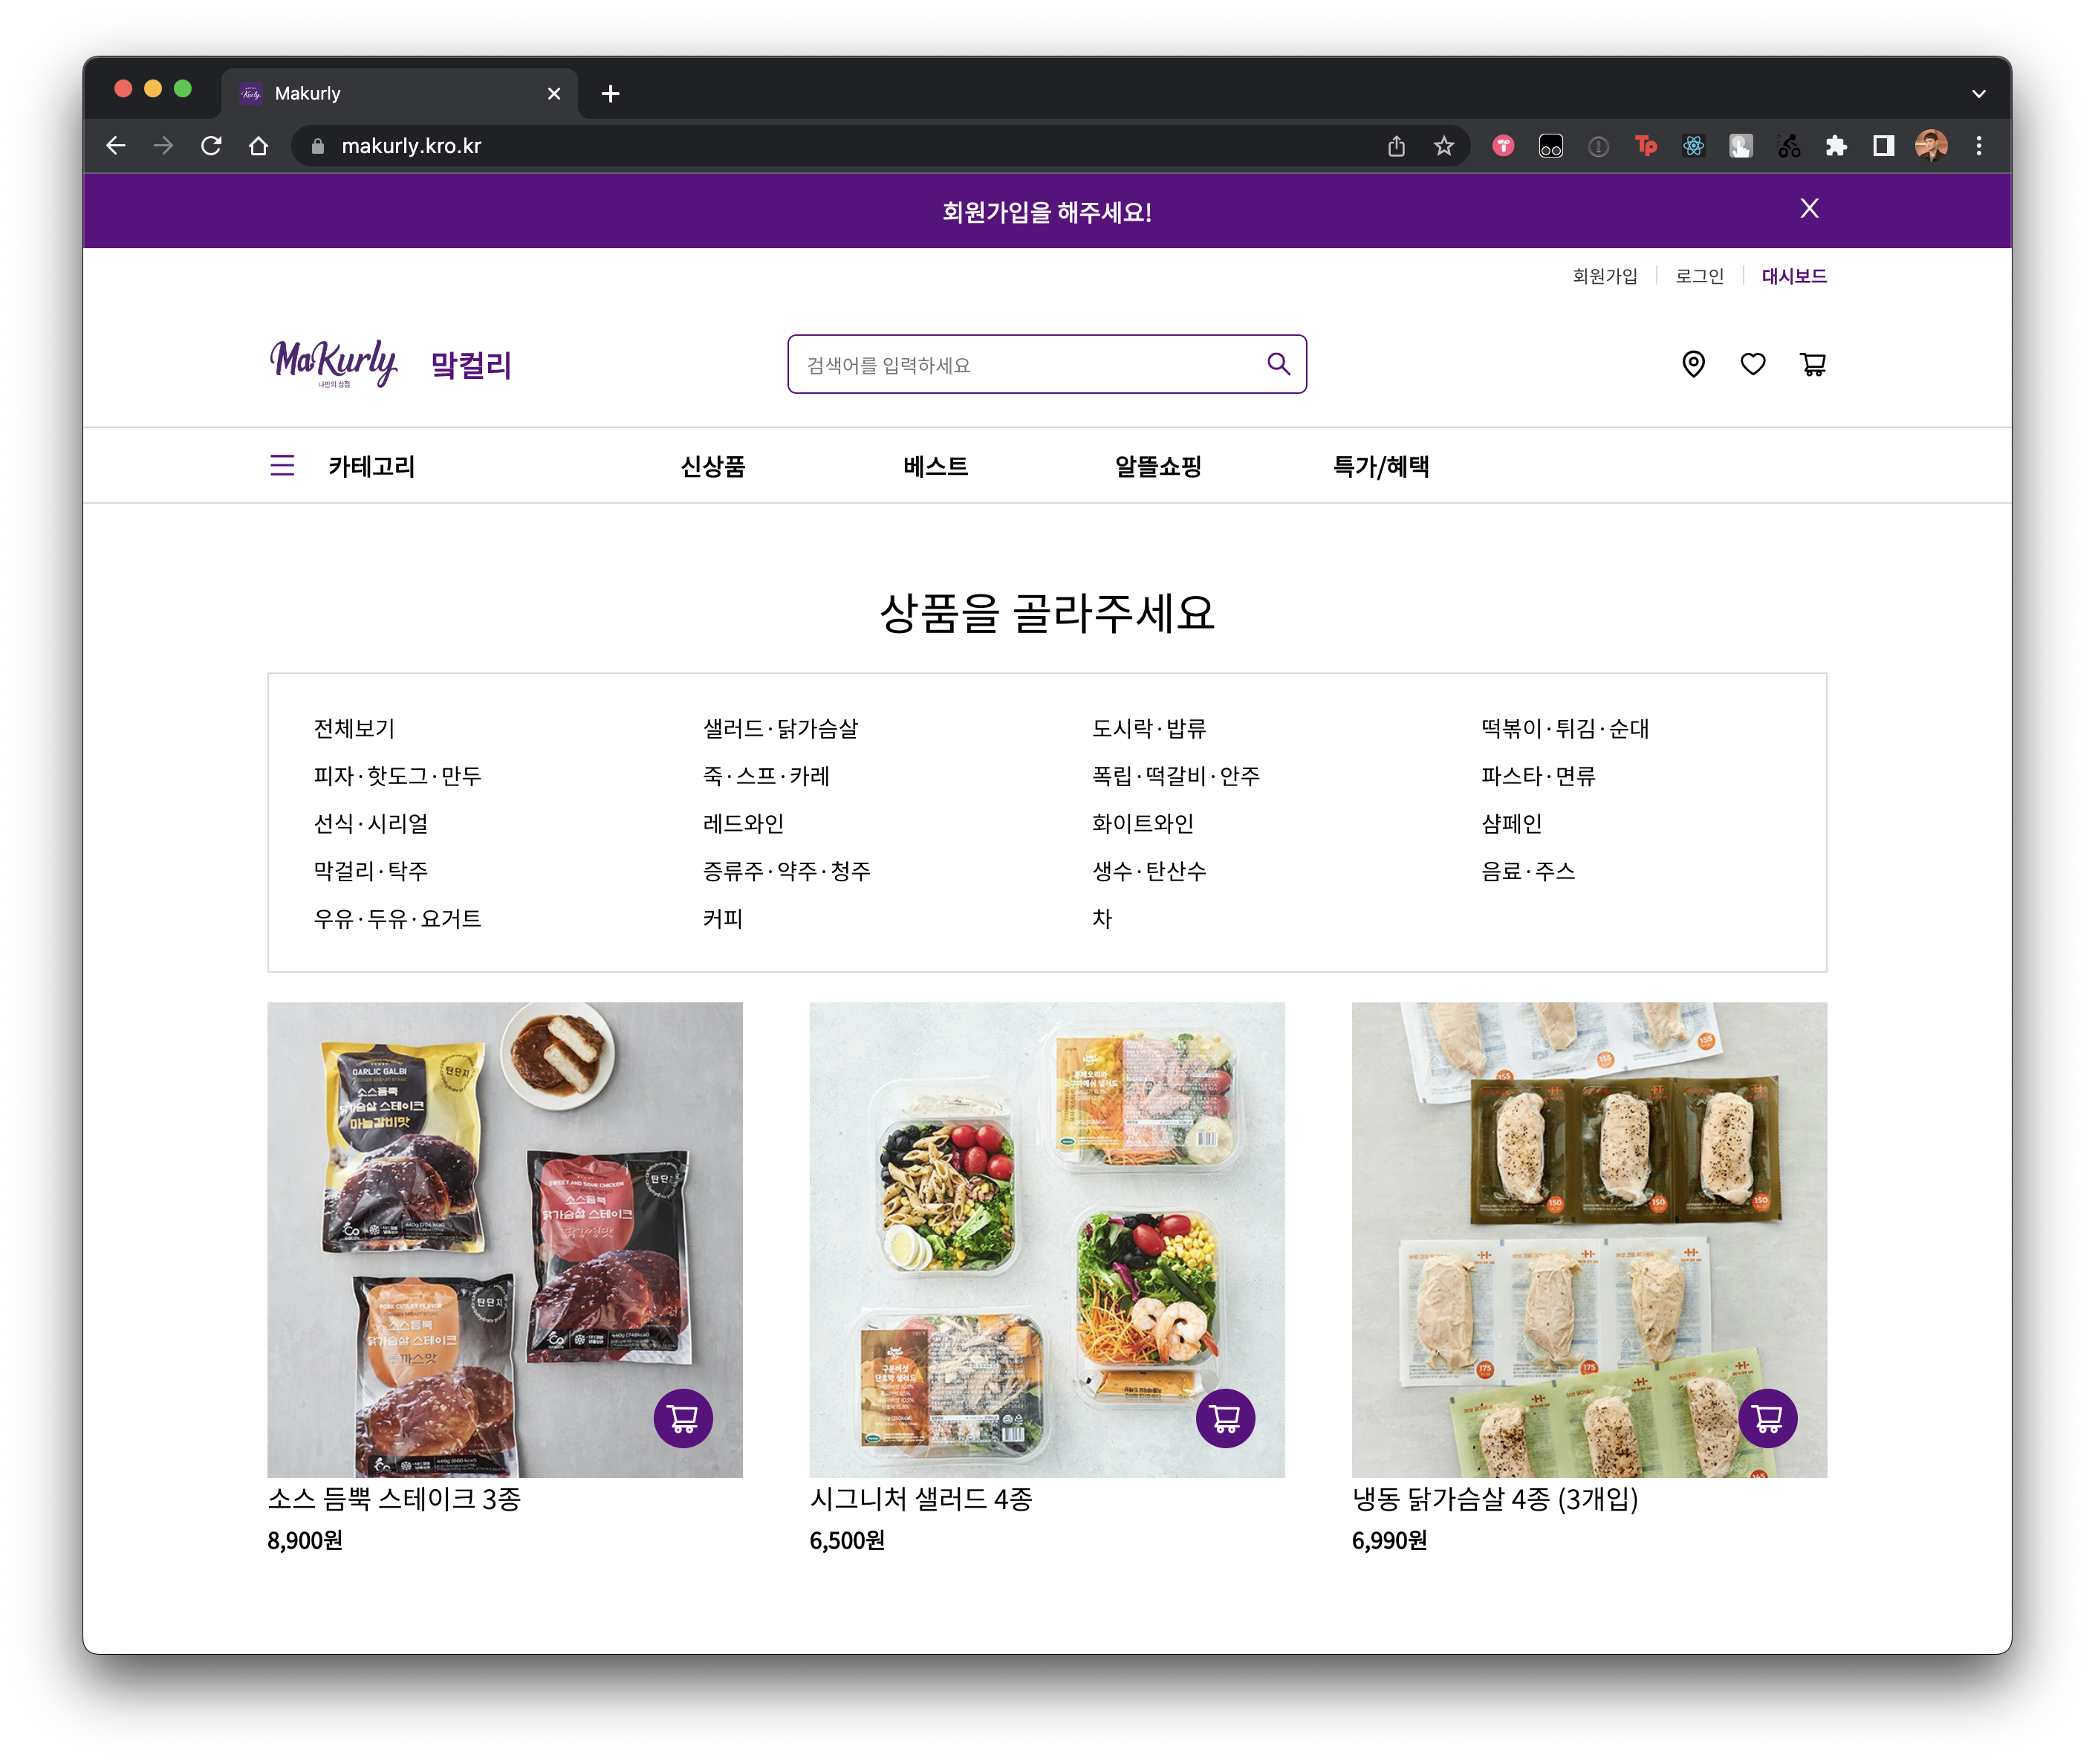This screenshot has height=1764, width=2095.
Task: Open the wishlist heart icon
Action: 1753,364
